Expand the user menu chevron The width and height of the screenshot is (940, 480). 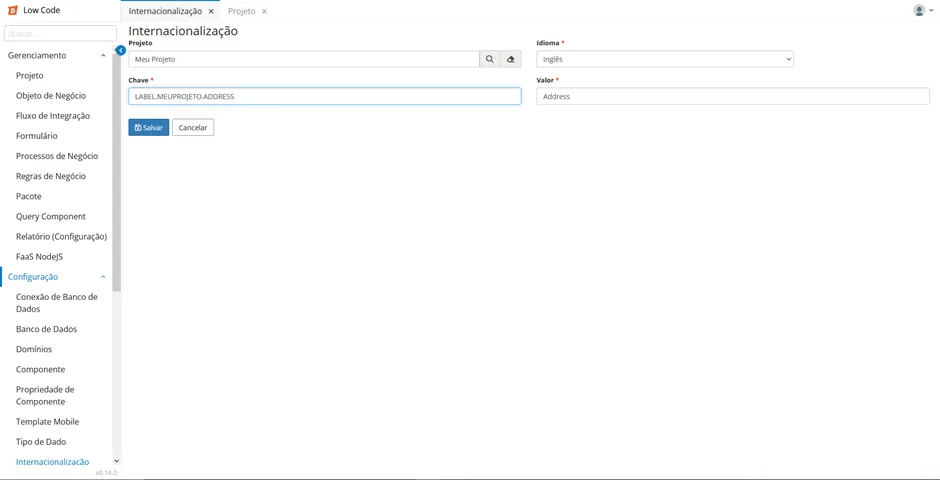point(930,11)
